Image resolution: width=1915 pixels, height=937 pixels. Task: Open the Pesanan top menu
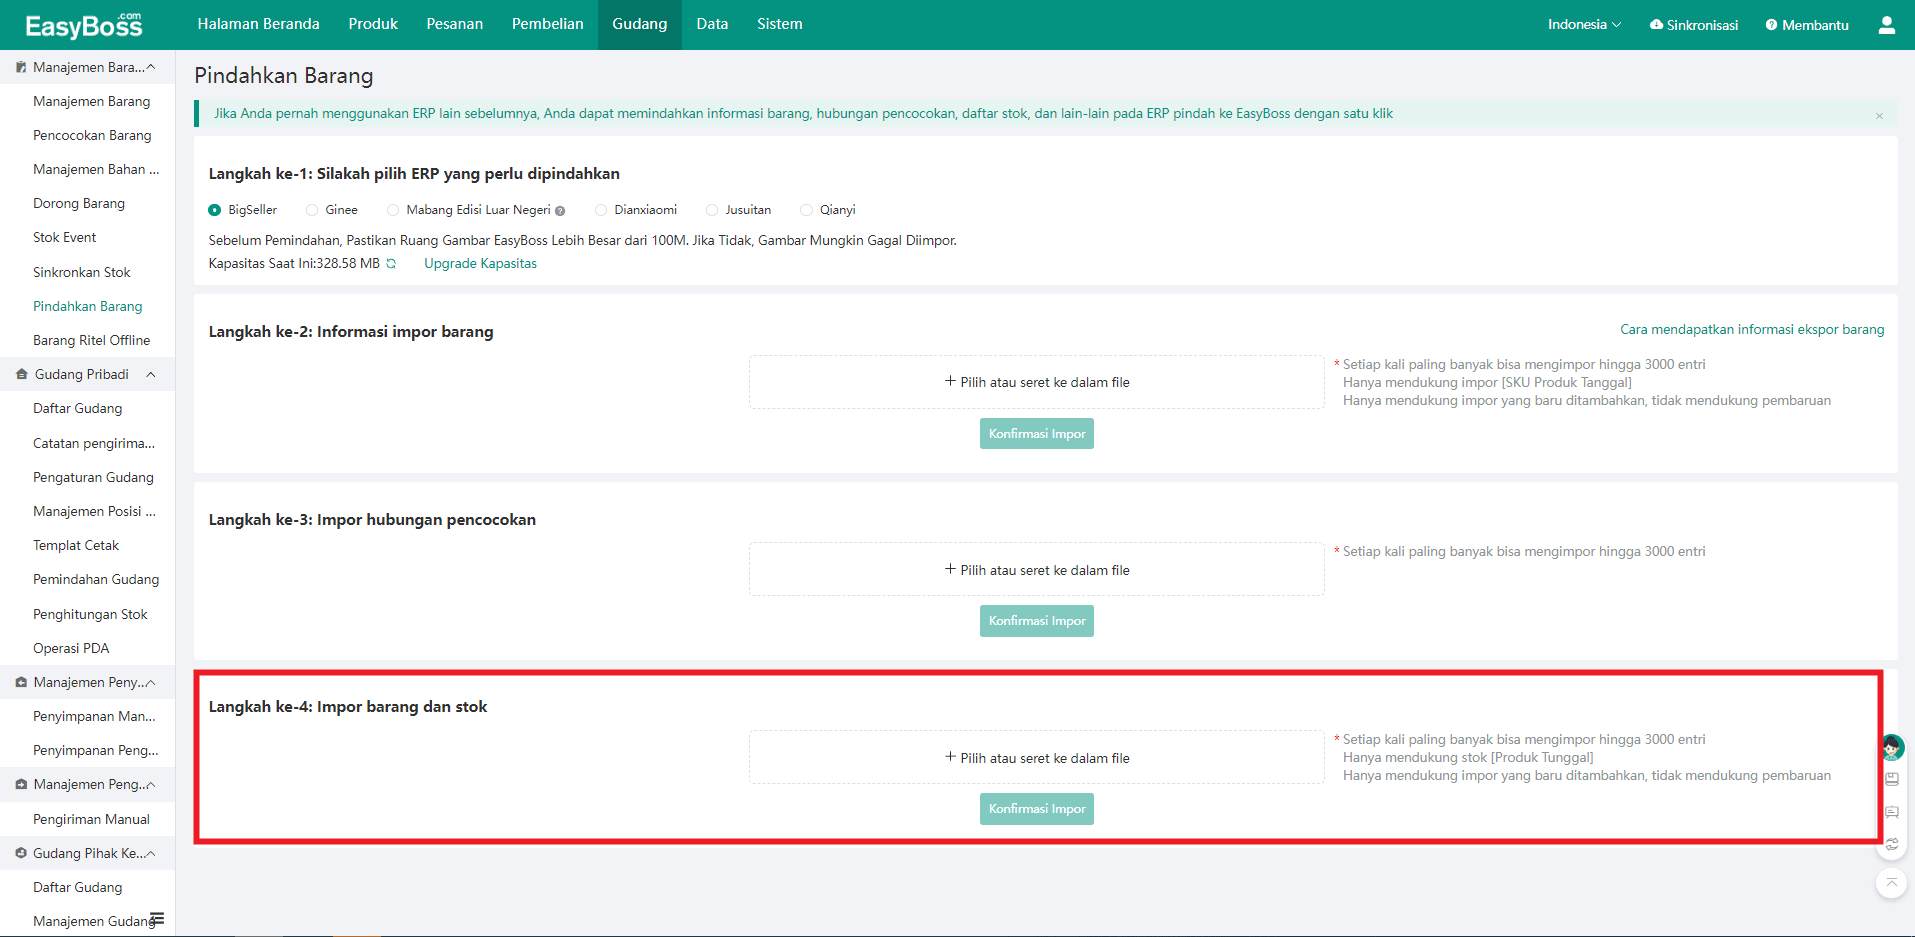(x=455, y=24)
